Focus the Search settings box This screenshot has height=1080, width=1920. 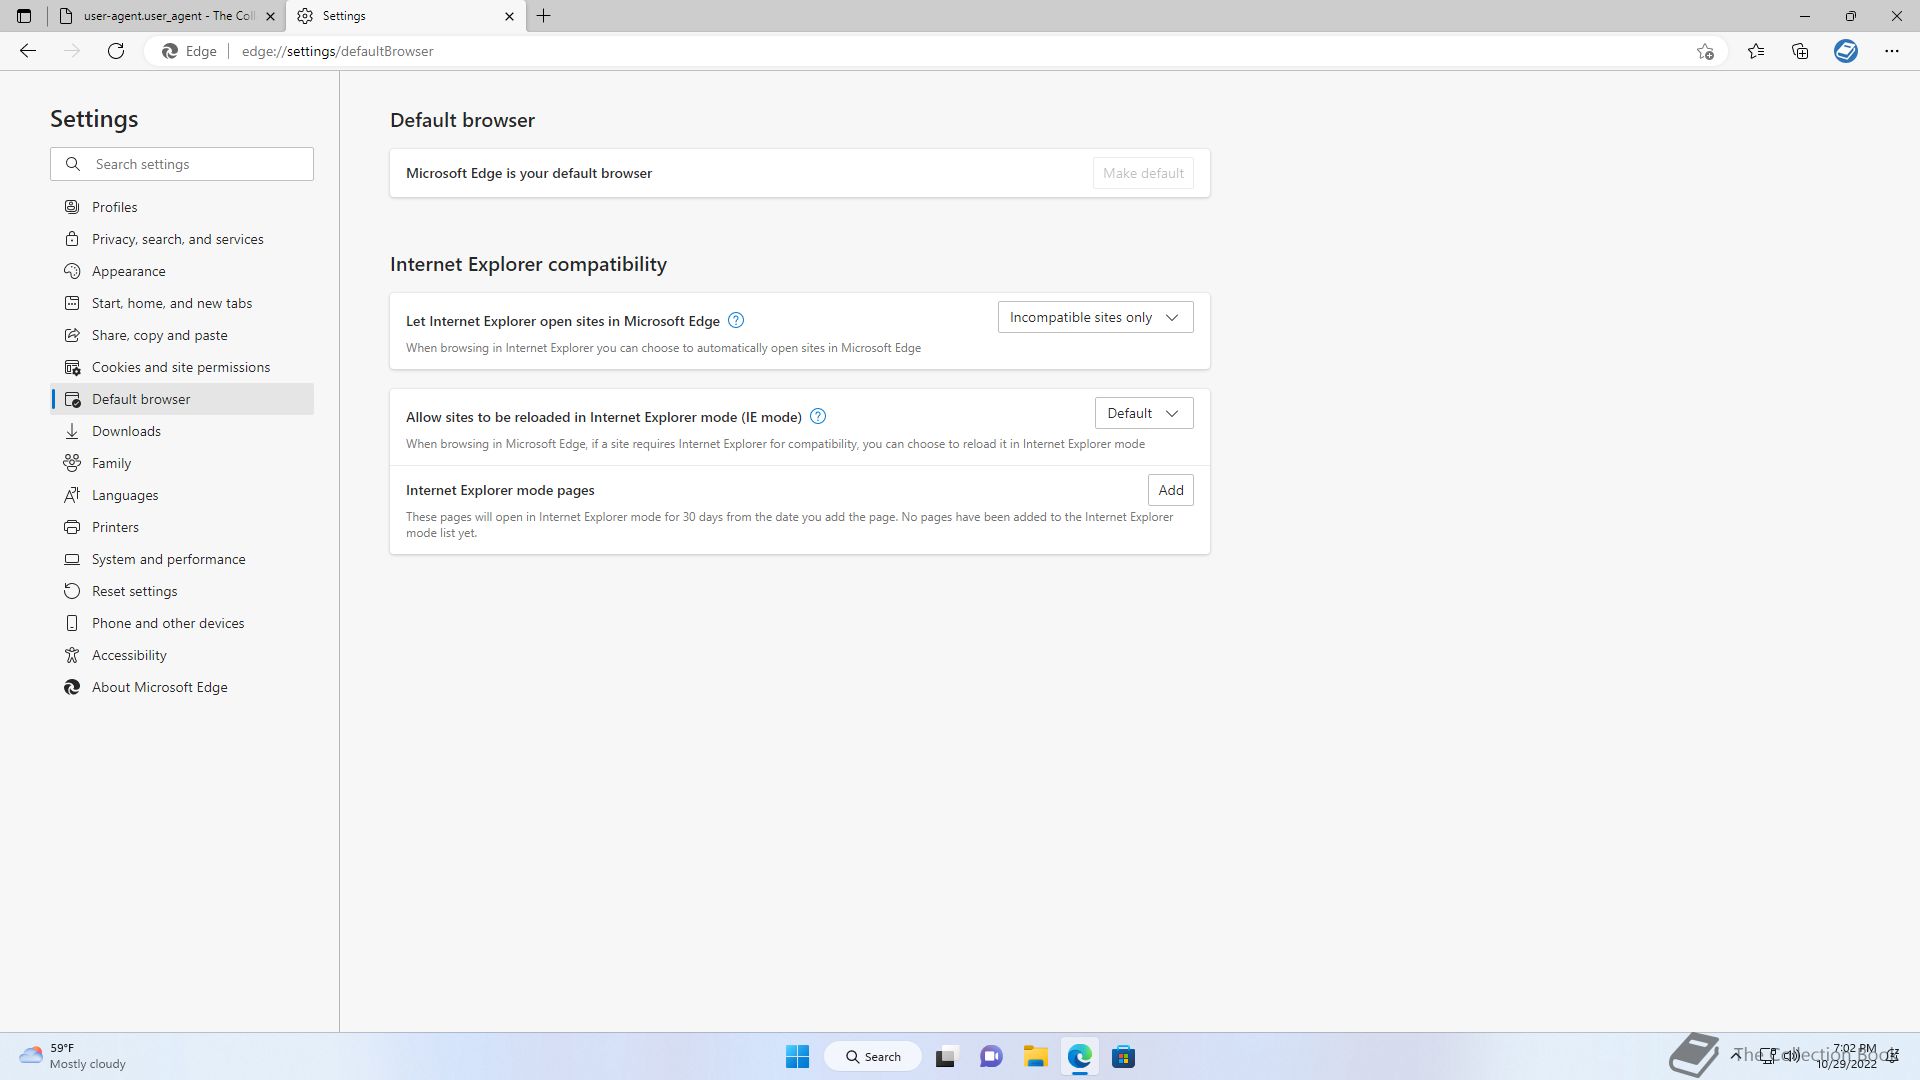pos(182,164)
